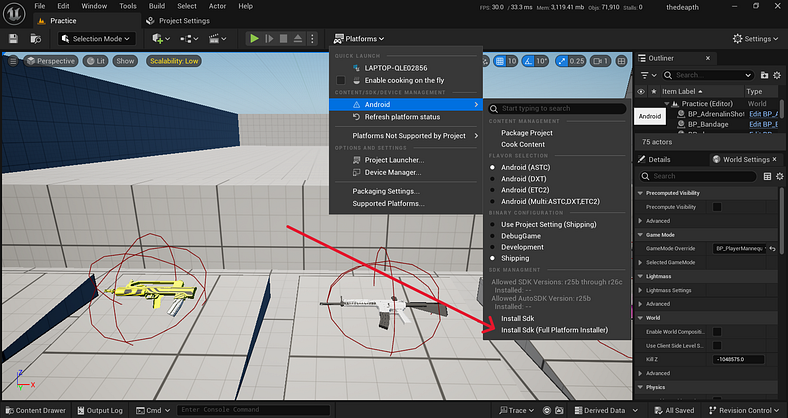
Task: Click the Edit link in the BP_AdrenalinShot row
Action: click(x=763, y=114)
